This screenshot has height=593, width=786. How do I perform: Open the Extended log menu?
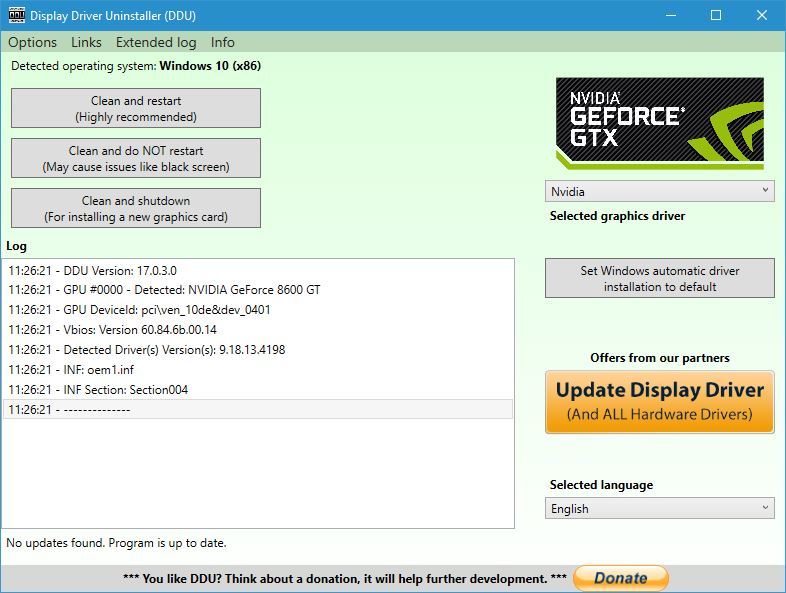coord(156,42)
